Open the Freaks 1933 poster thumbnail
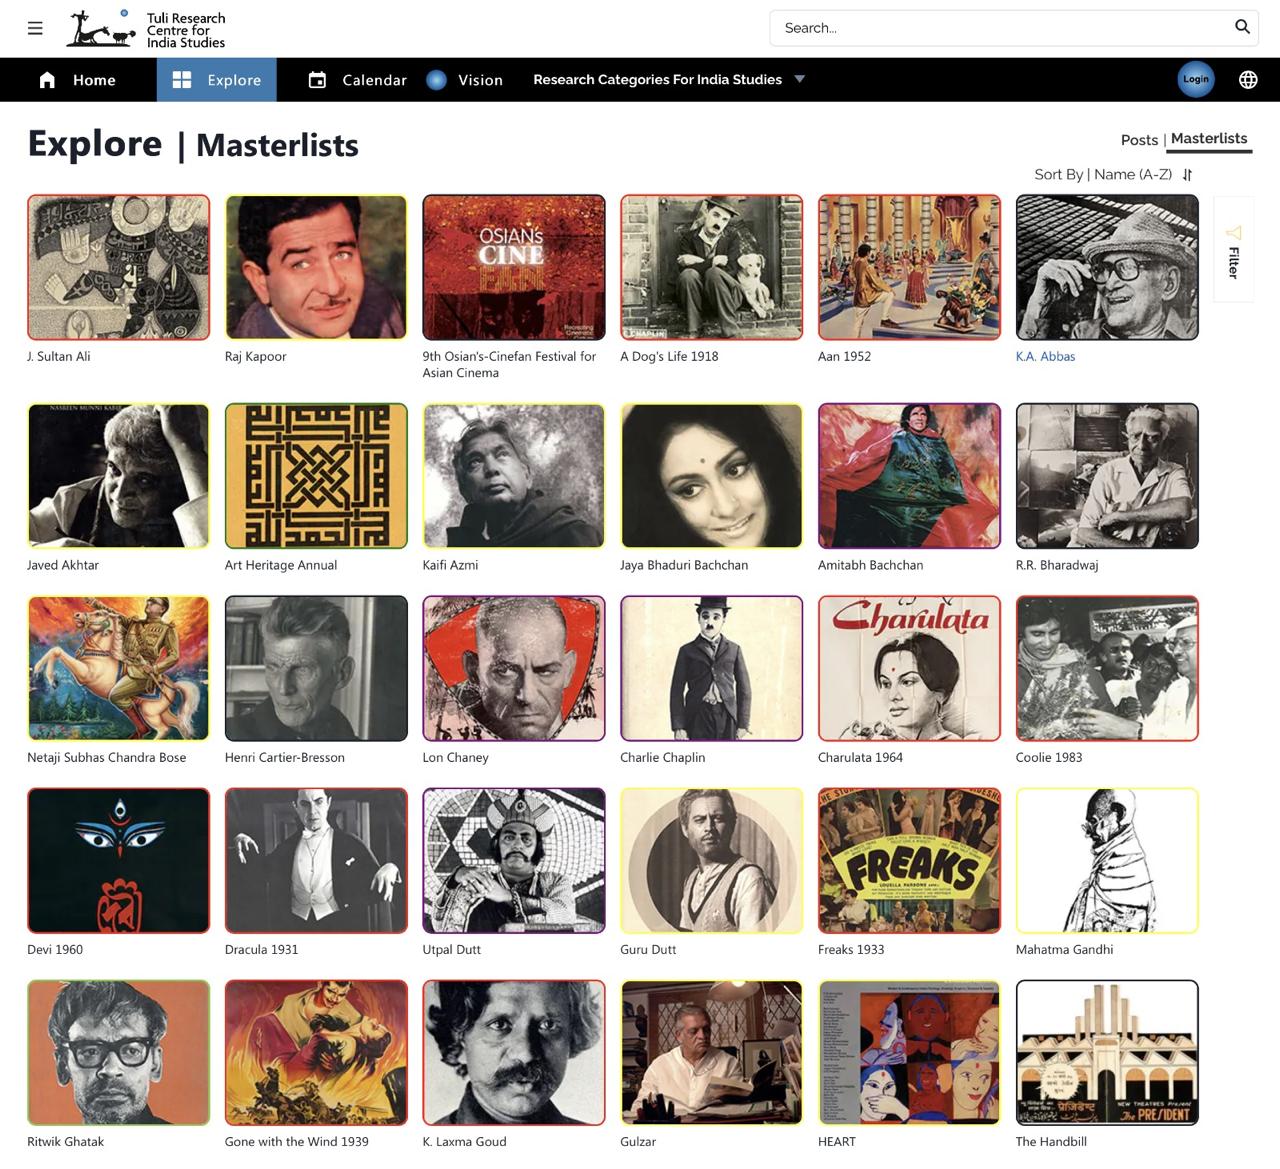The height and width of the screenshot is (1169, 1280). [909, 860]
